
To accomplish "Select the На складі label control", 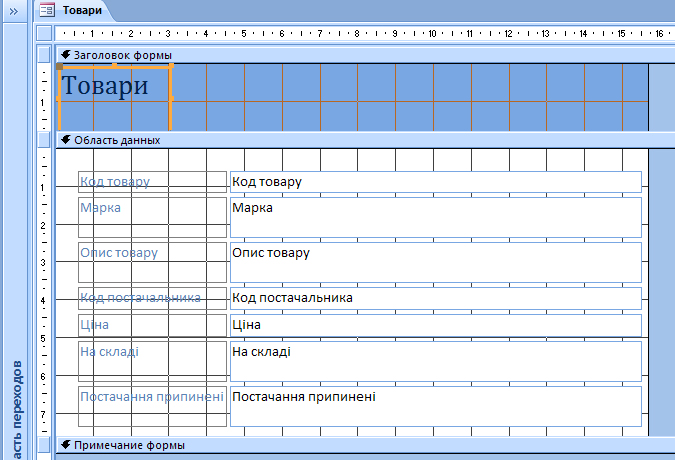I will [x=152, y=361].
